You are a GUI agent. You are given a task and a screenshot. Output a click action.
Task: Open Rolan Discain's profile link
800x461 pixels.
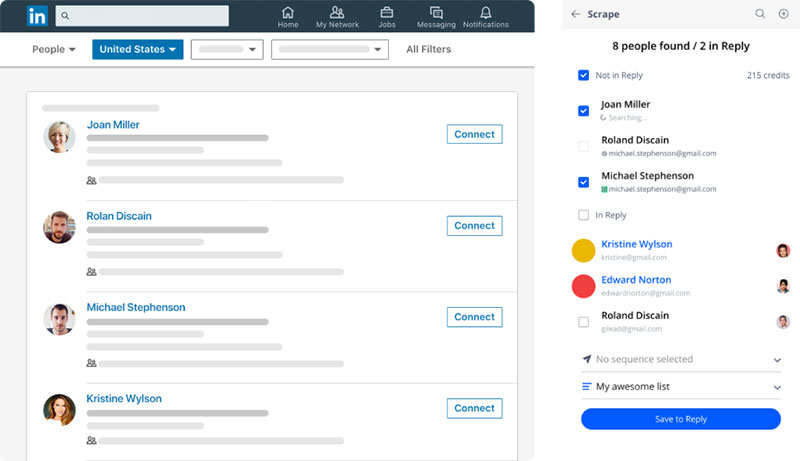coord(119,216)
